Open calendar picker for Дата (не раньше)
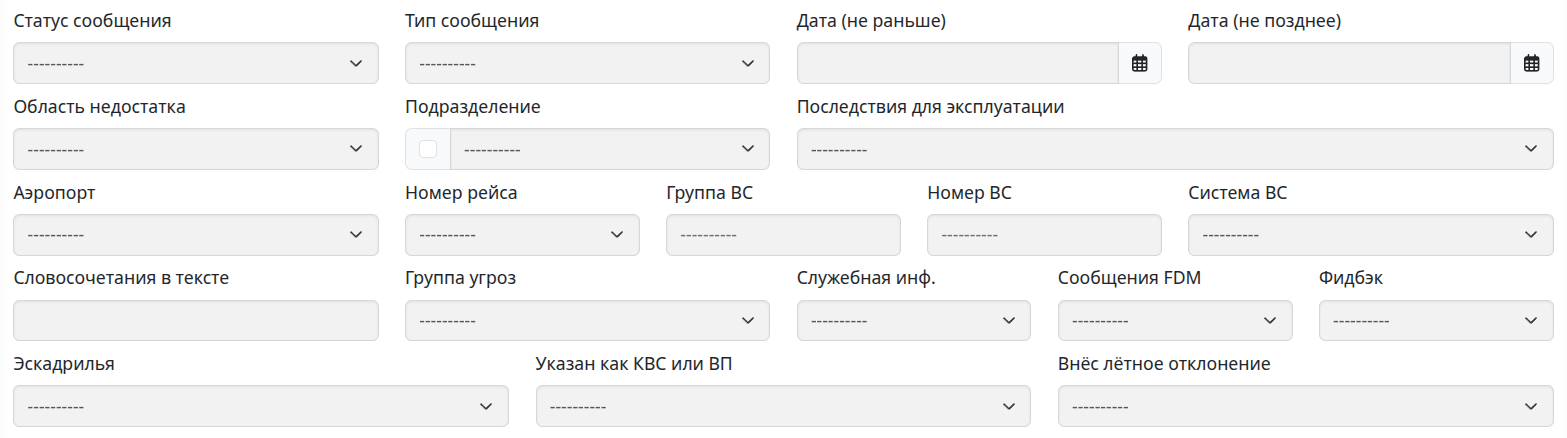This screenshot has height=438, width=1567. point(1139,63)
